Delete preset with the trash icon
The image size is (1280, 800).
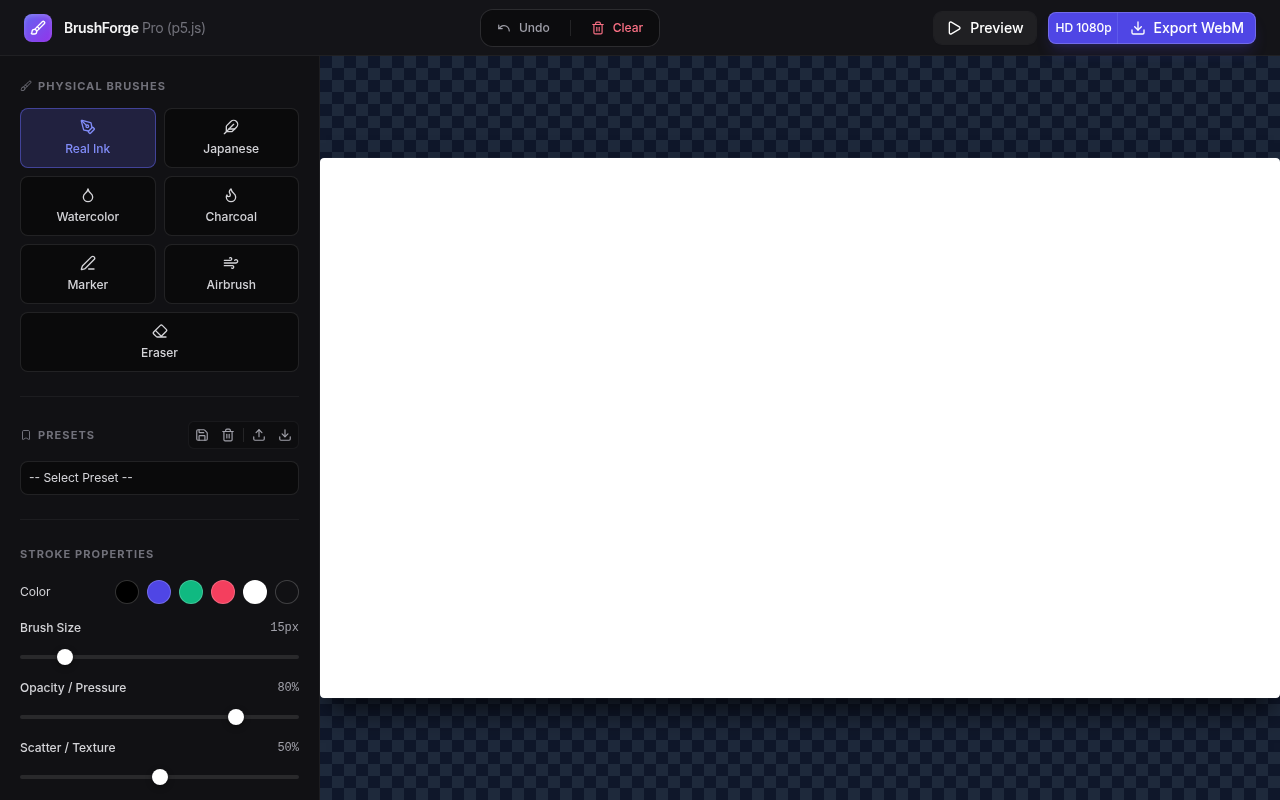228,435
